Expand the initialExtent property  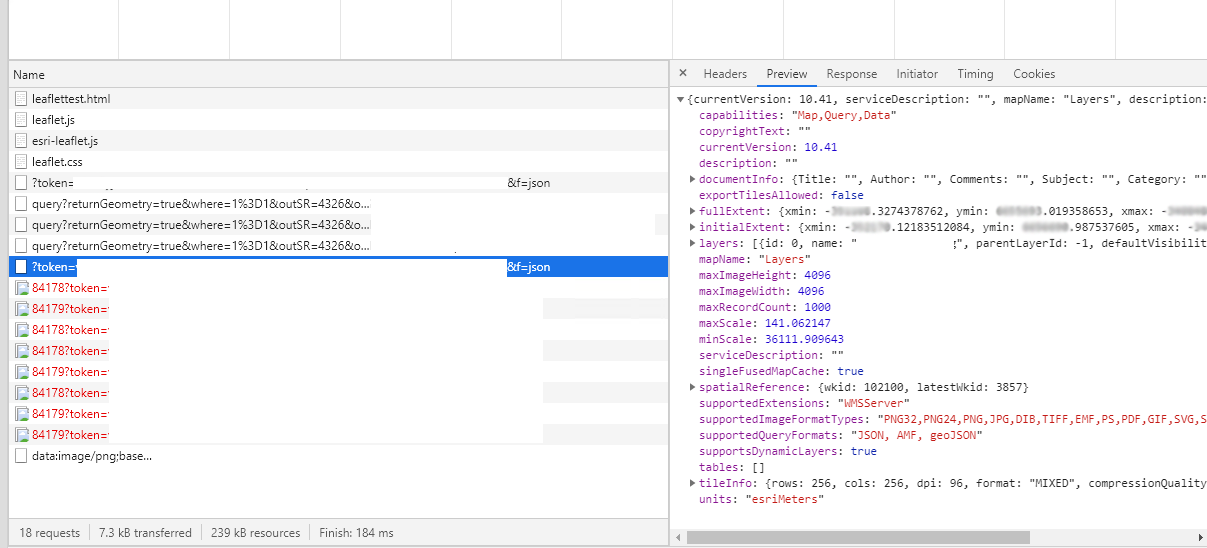coord(693,227)
